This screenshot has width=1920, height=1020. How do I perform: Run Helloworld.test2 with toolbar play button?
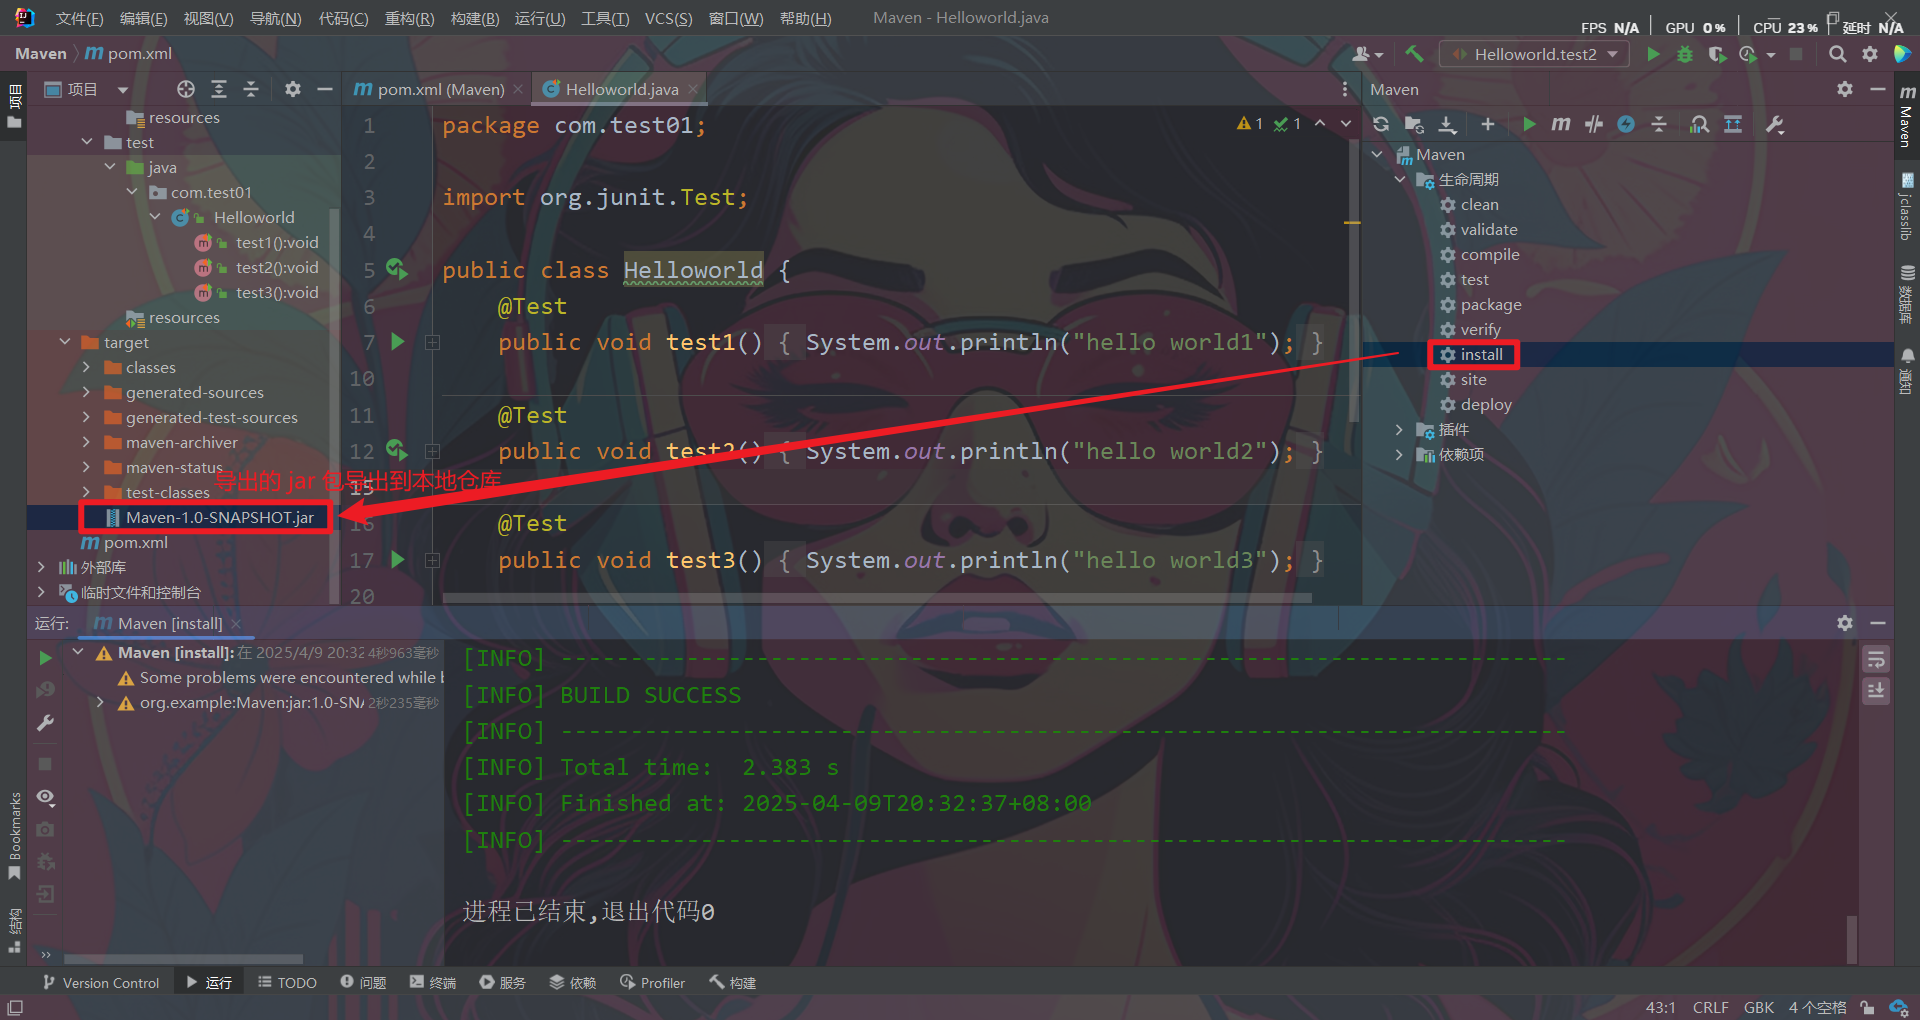pos(1653,54)
